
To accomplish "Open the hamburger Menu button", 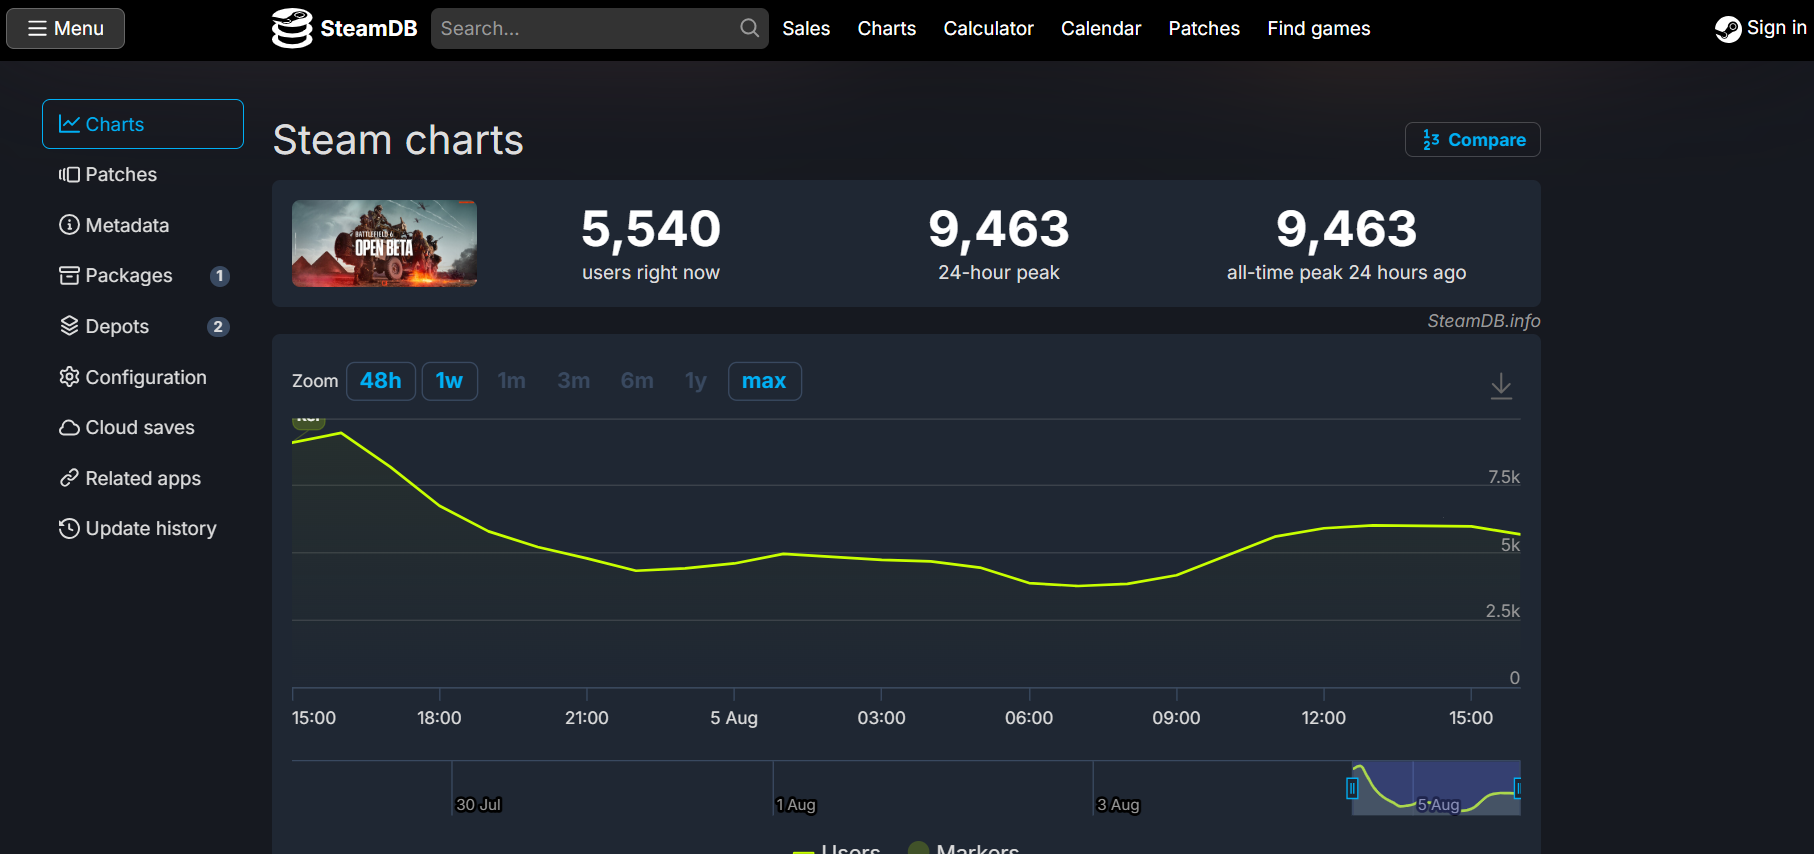I will point(66,28).
